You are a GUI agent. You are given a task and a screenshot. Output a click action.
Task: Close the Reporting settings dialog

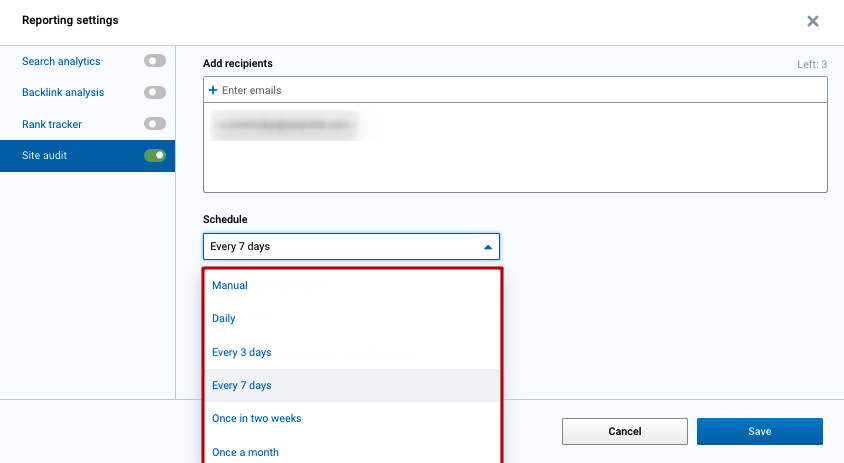(x=812, y=21)
